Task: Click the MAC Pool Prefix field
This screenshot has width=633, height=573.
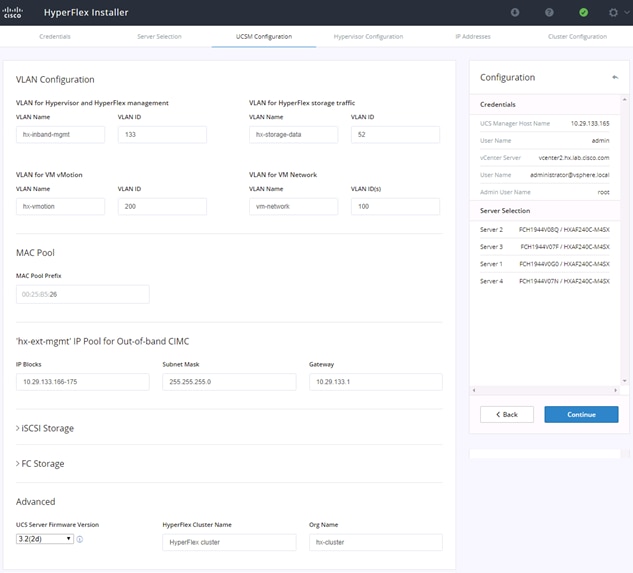Action: pyautogui.click(x=83, y=294)
